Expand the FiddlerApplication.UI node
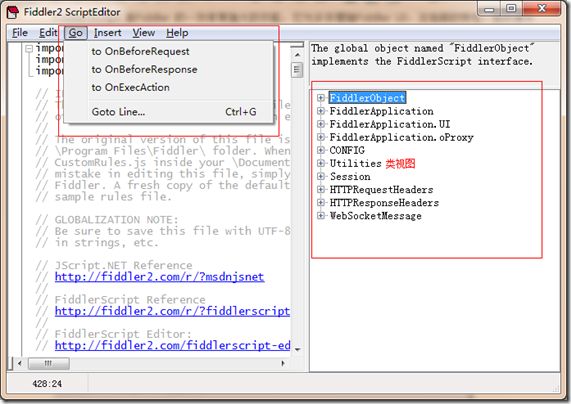 (x=321, y=124)
